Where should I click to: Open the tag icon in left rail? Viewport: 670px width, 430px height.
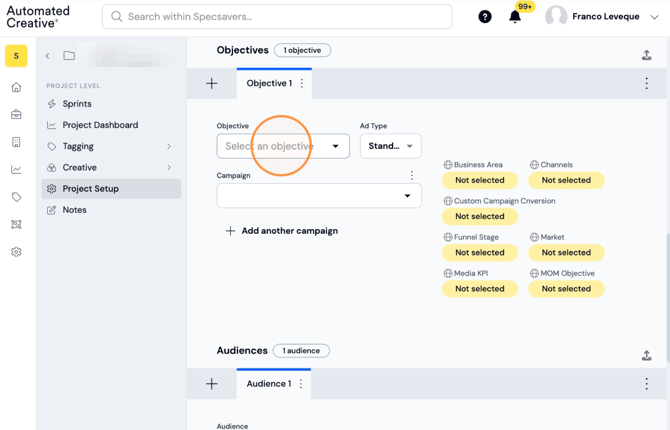[x=16, y=197]
